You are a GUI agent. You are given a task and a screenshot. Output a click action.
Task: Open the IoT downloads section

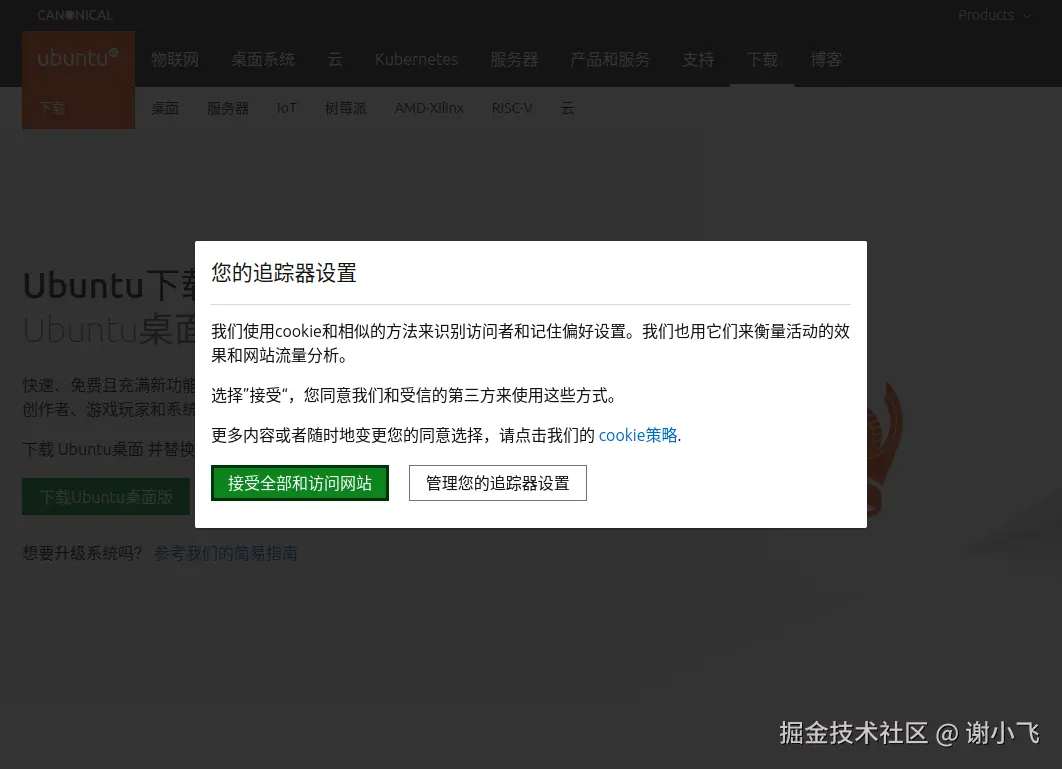click(x=287, y=108)
